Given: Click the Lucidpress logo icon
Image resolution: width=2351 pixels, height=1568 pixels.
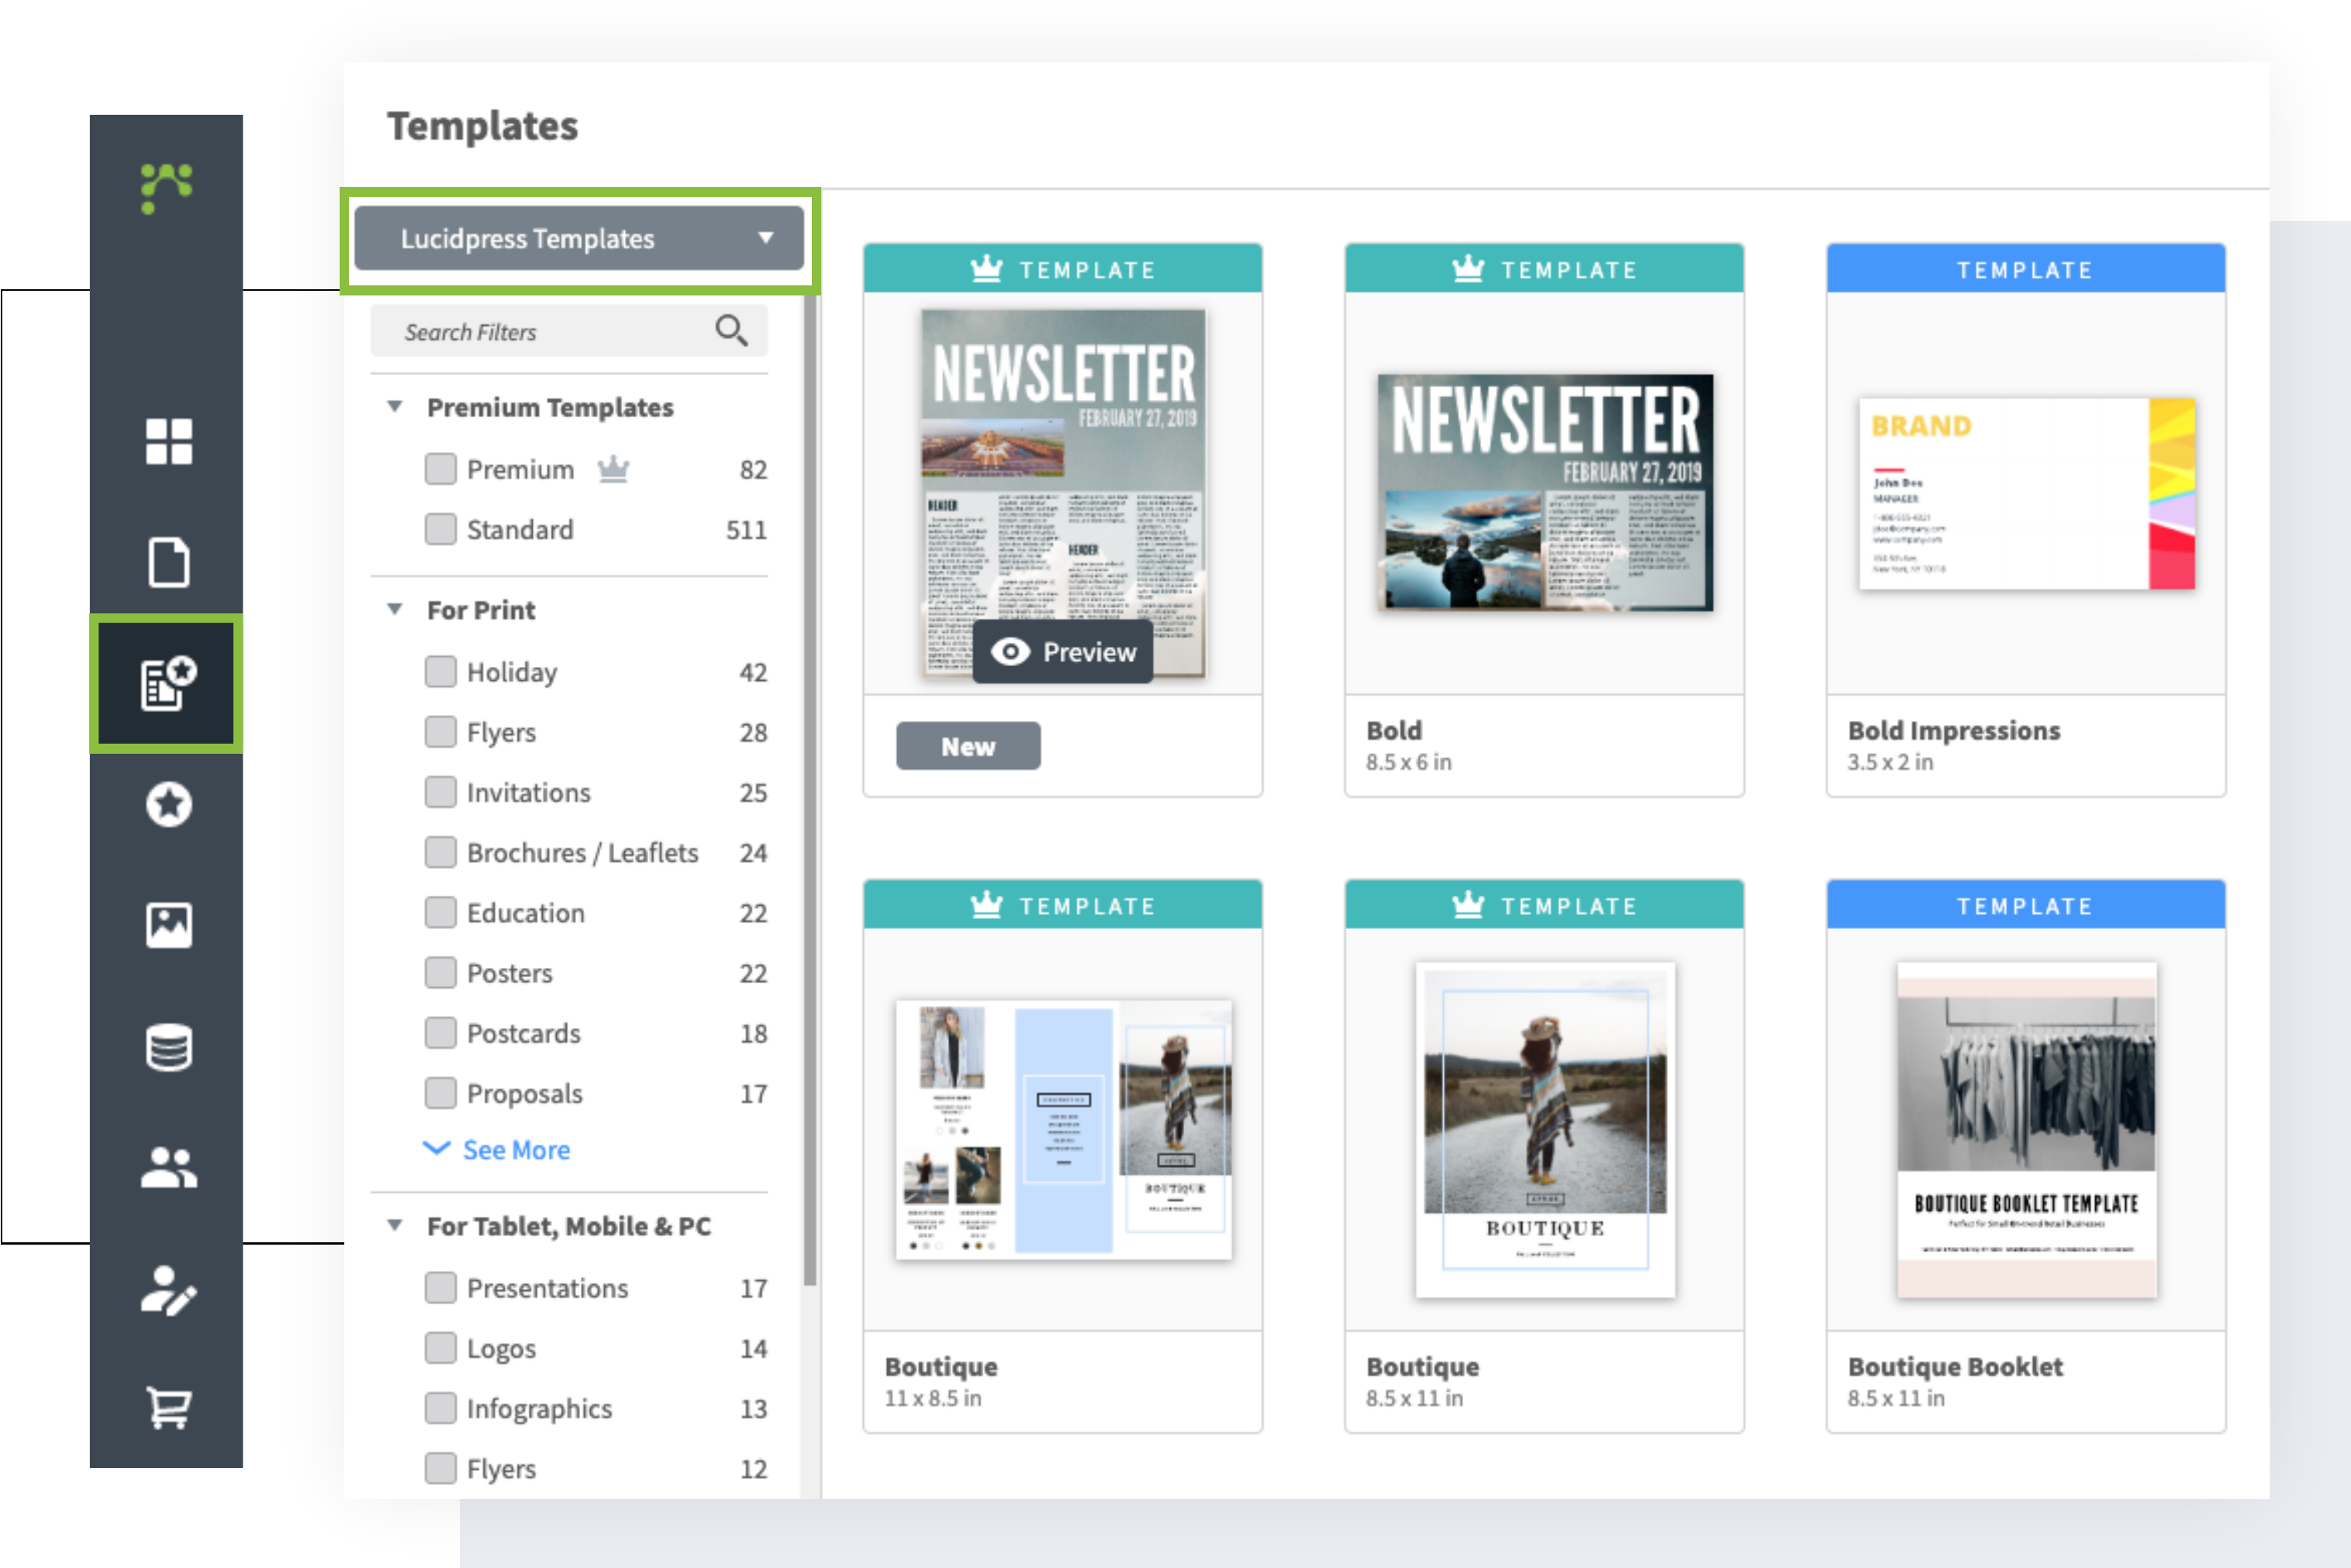Looking at the screenshot, I should tap(166, 186).
